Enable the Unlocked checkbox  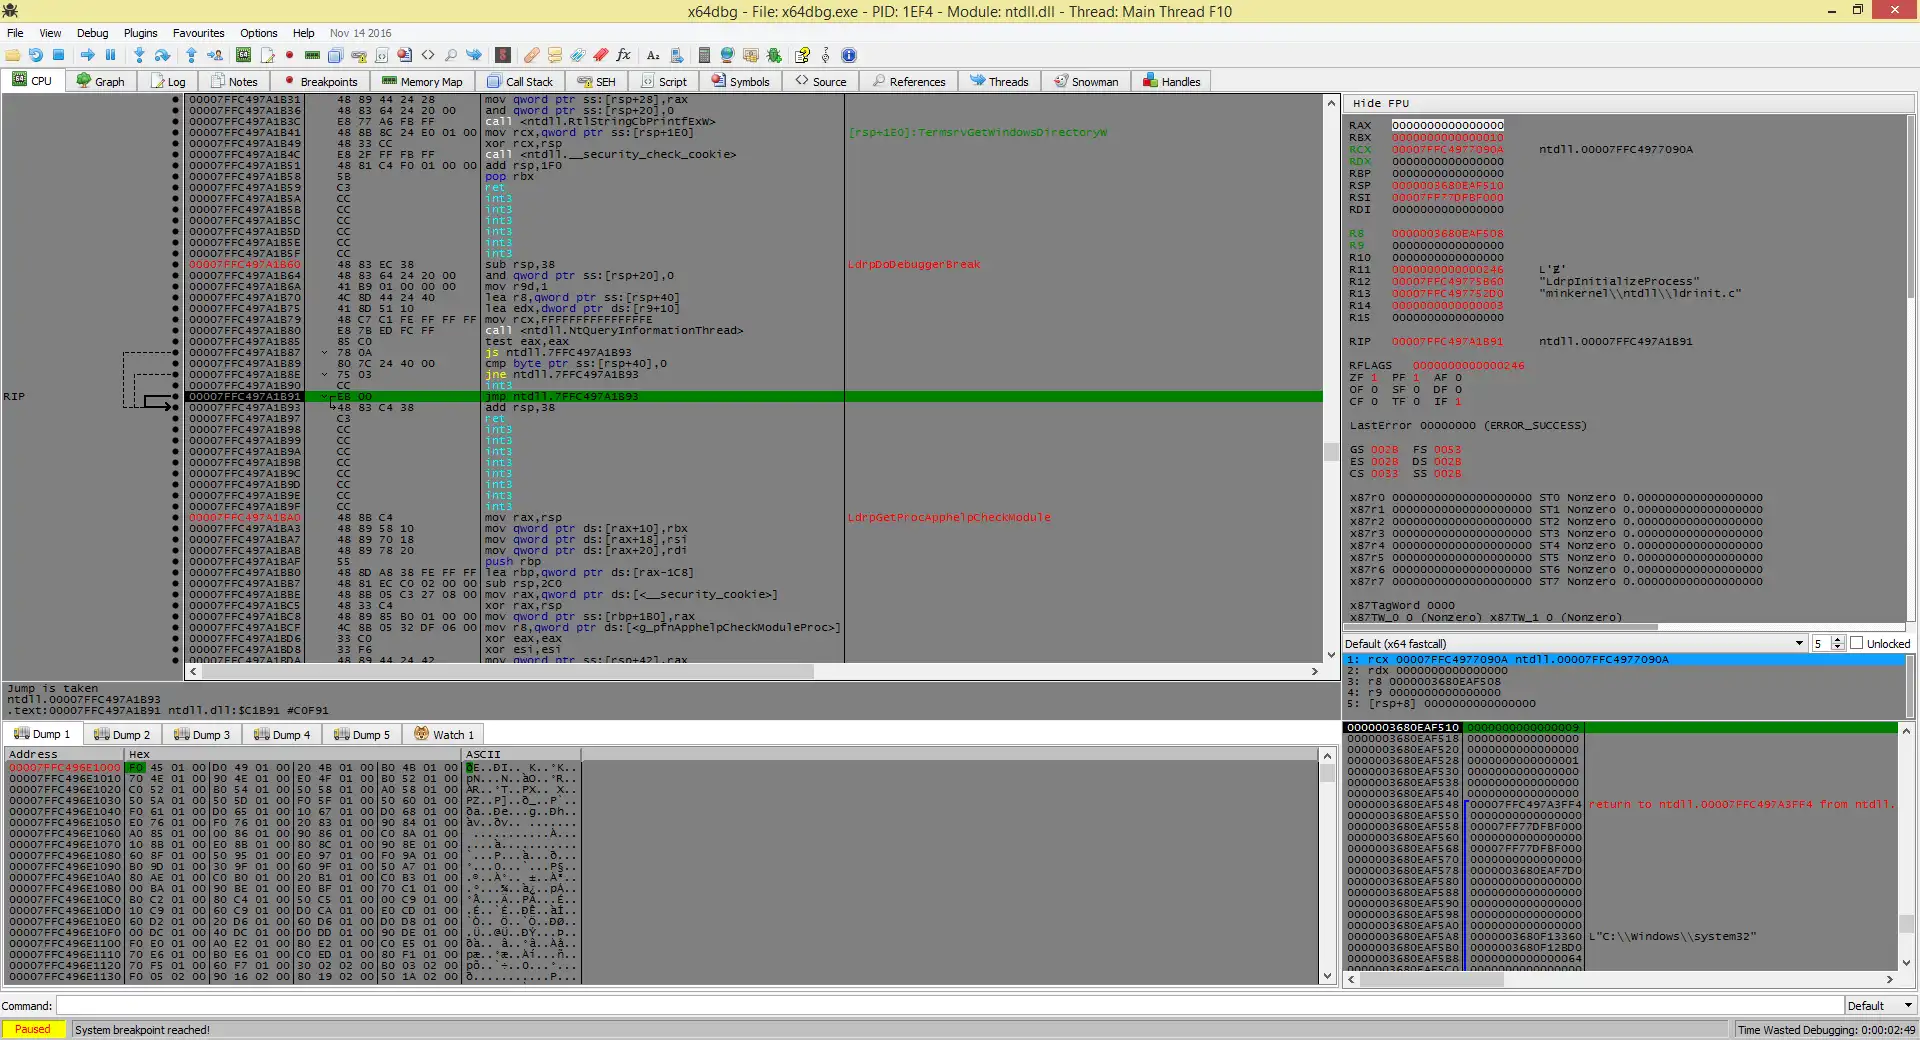(1857, 643)
